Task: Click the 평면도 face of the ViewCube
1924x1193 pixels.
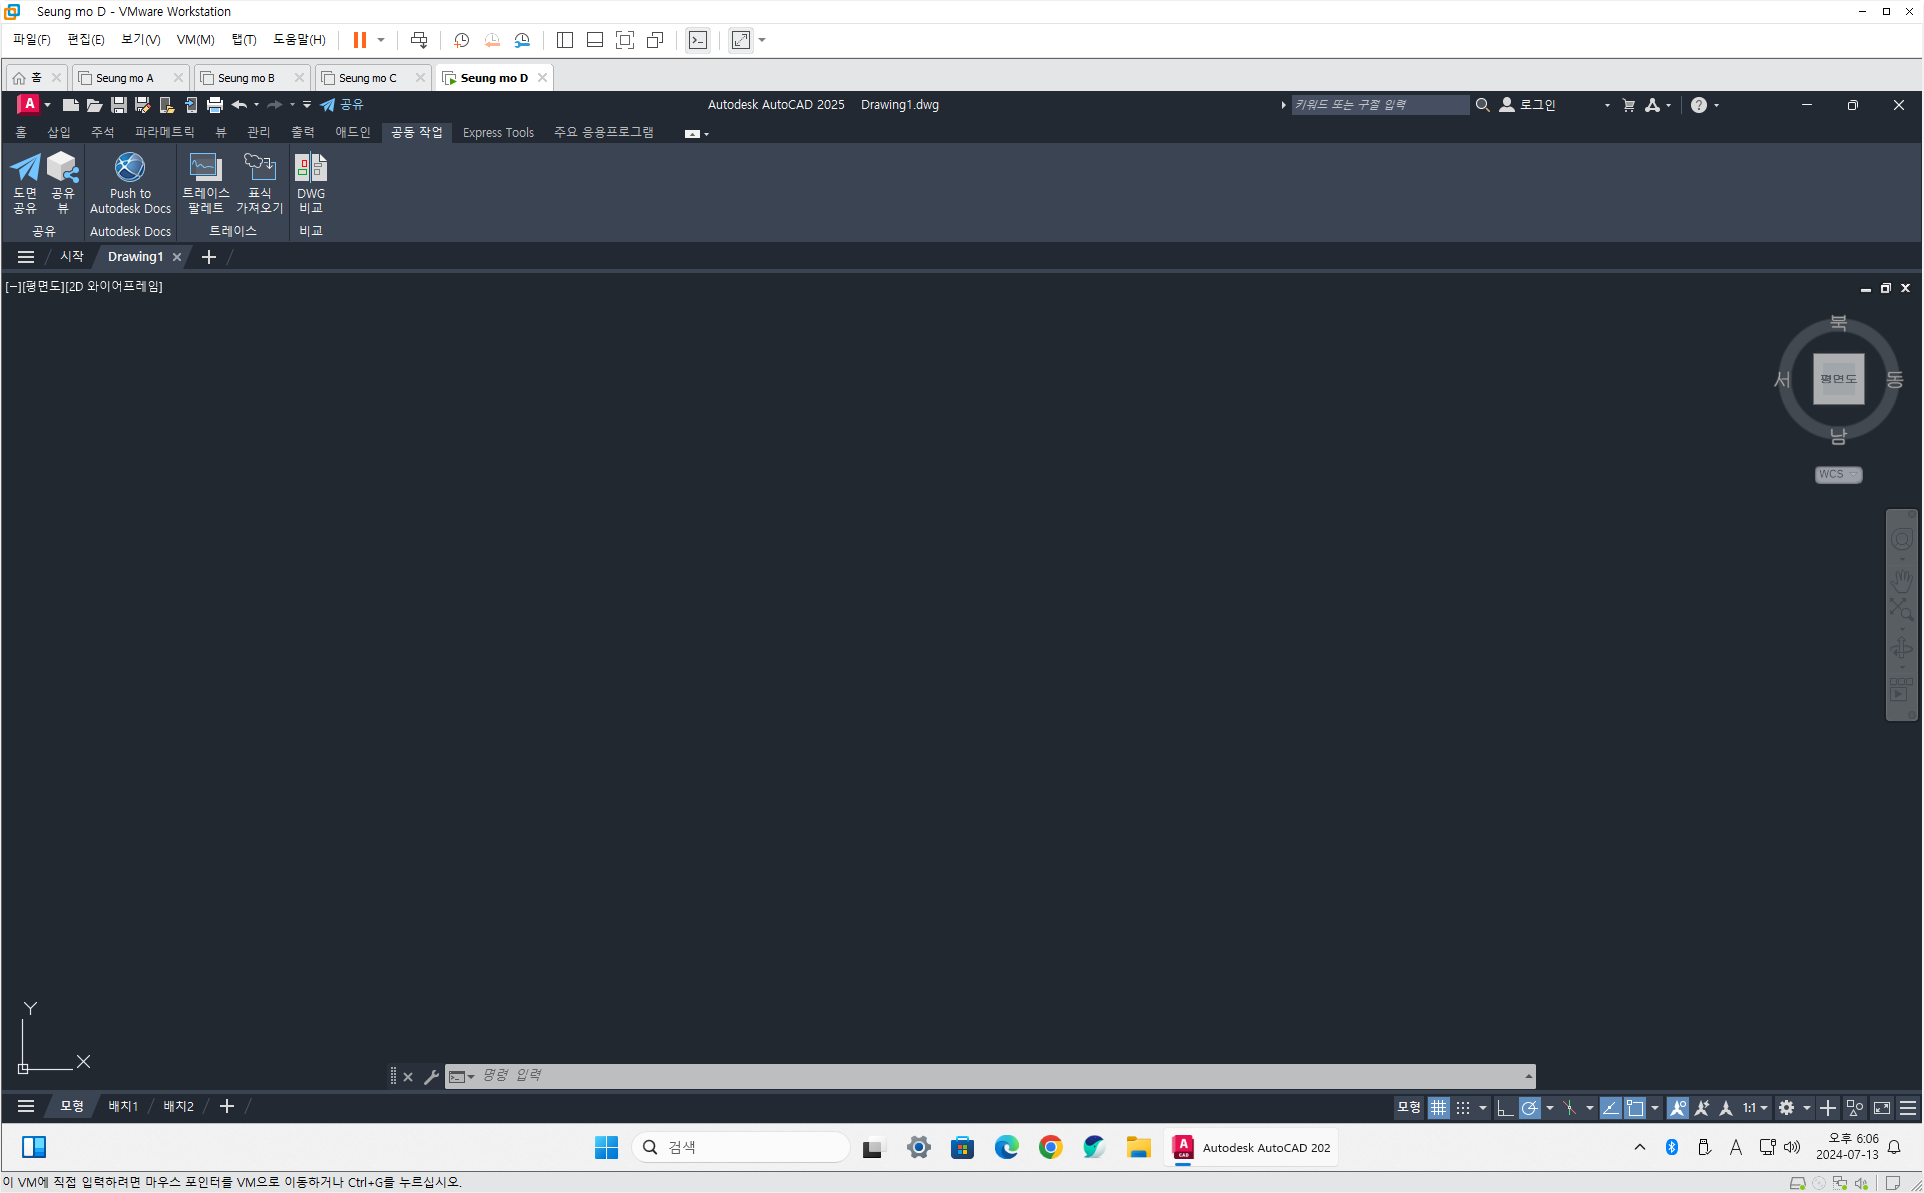Action: tap(1838, 379)
